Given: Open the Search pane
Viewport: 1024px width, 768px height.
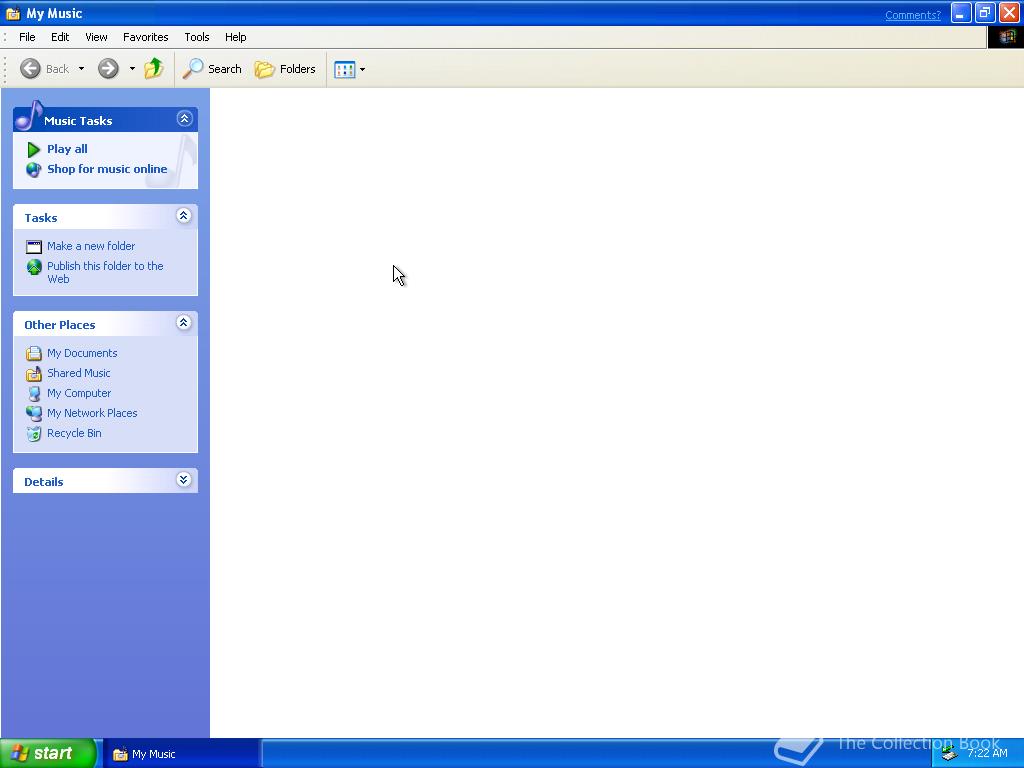Looking at the screenshot, I should coord(212,69).
